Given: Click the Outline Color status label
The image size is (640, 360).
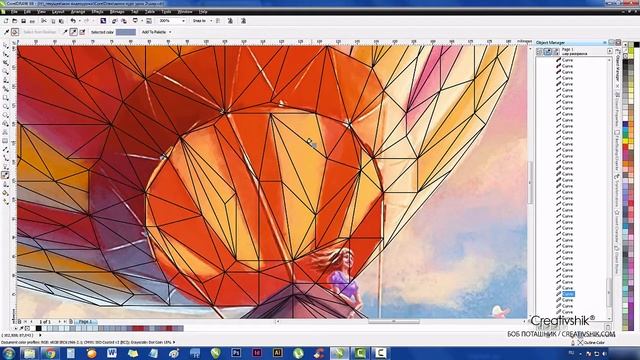Looking at the screenshot, I should (x=594, y=342).
